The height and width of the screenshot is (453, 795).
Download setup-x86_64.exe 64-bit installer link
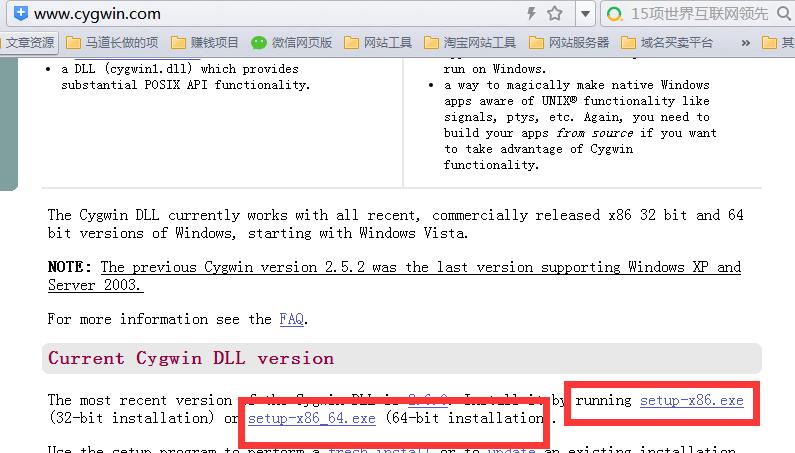312,418
